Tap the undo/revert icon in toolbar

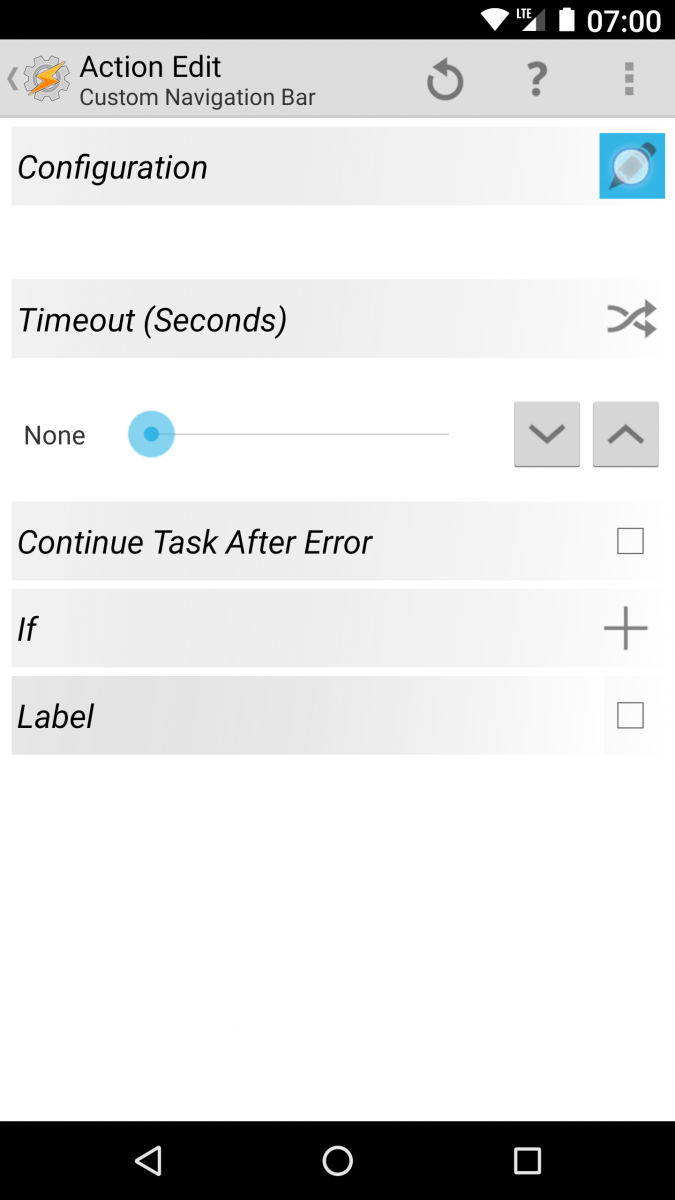pyautogui.click(x=444, y=78)
